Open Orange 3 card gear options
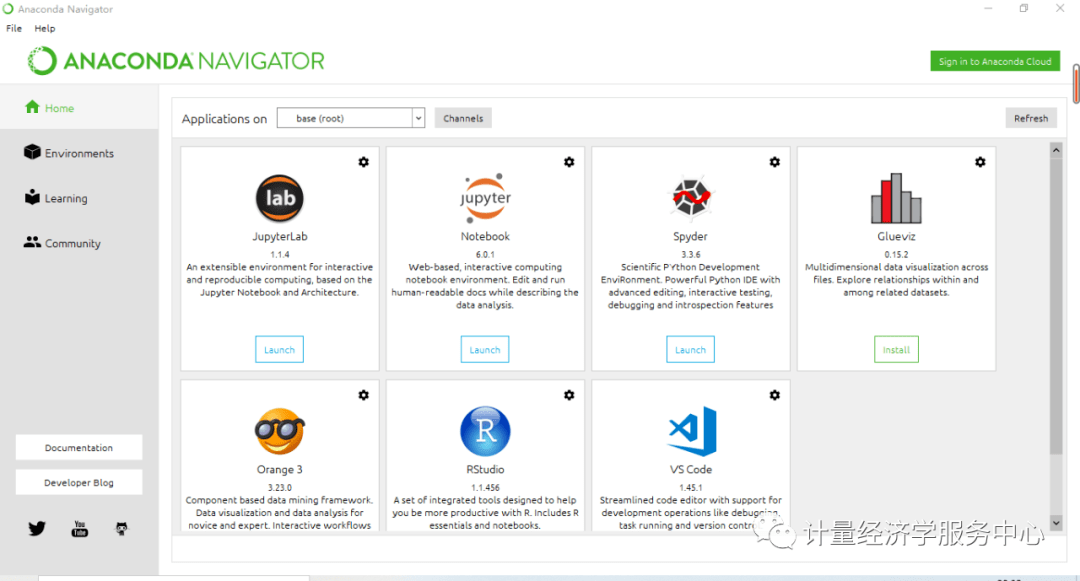The image size is (1080, 581). [364, 395]
